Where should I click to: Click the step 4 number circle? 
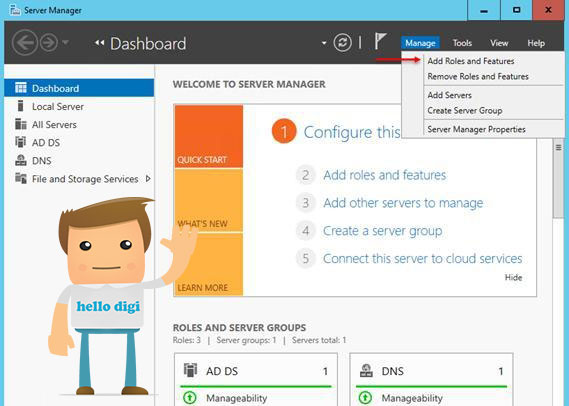tap(306, 231)
